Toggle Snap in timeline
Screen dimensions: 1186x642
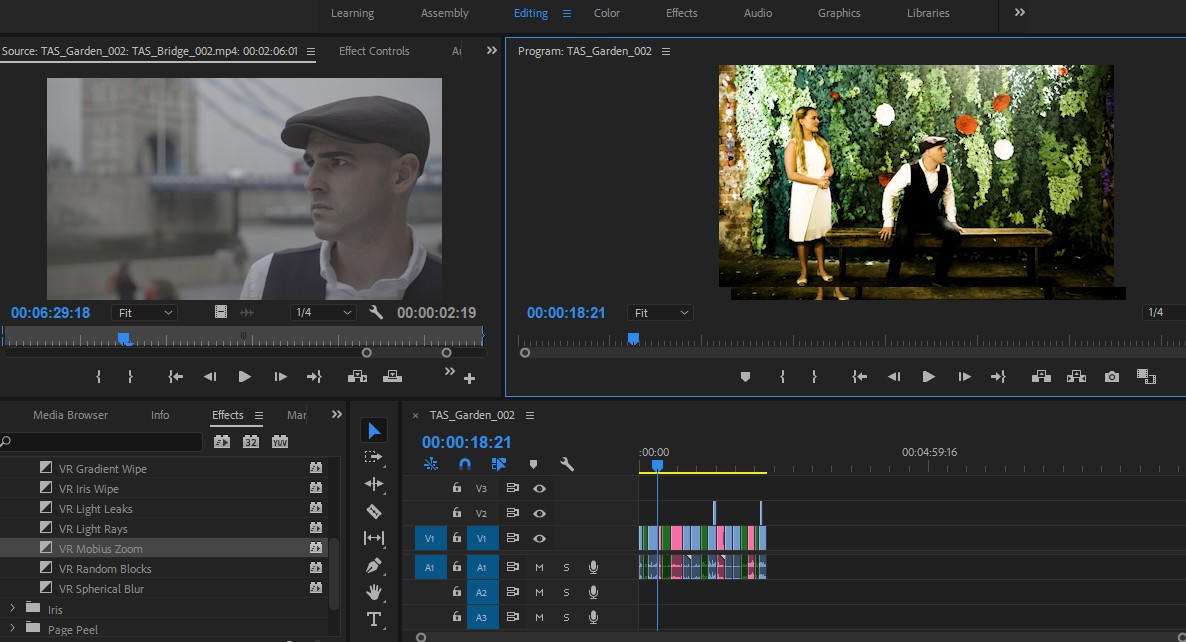pos(464,464)
